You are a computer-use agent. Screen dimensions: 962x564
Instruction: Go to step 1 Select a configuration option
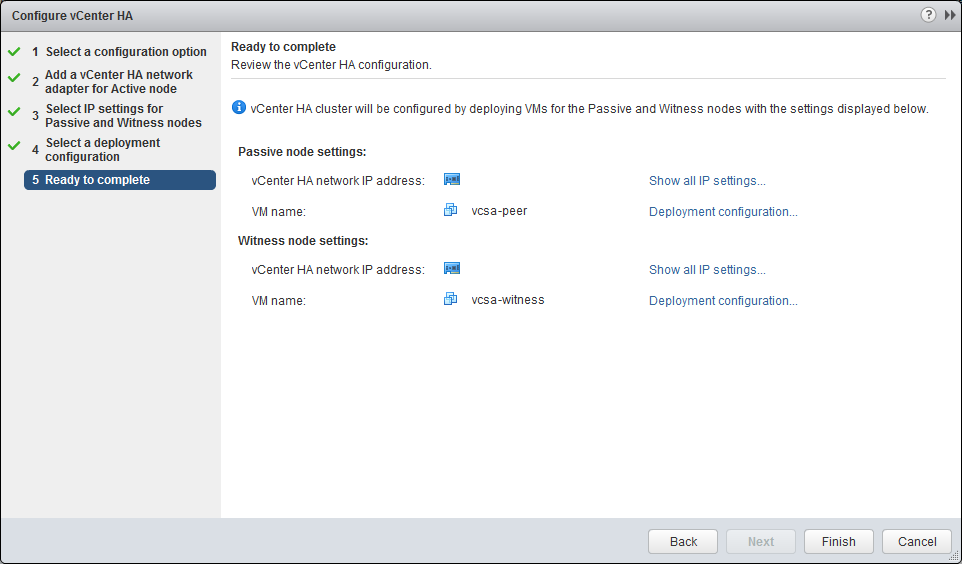(x=126, y=52)
